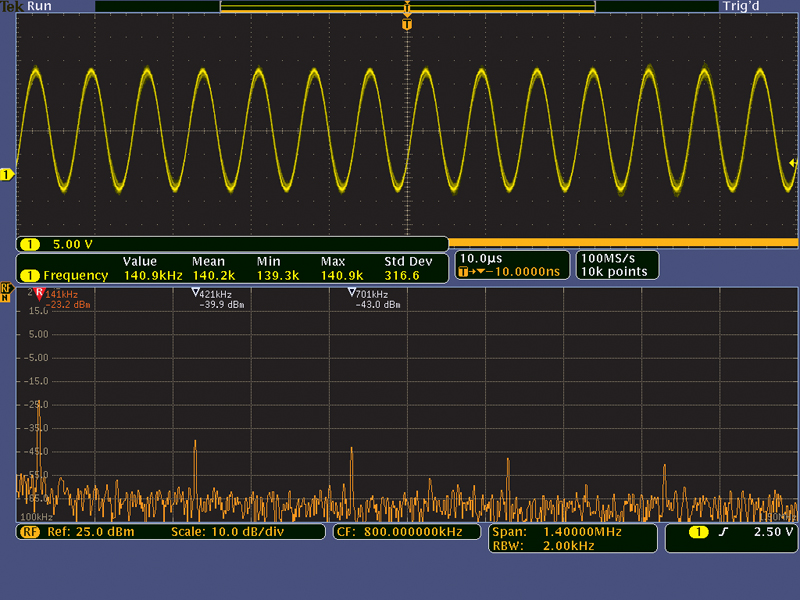Click the channel 1 ground reference marker

point(7,175)
